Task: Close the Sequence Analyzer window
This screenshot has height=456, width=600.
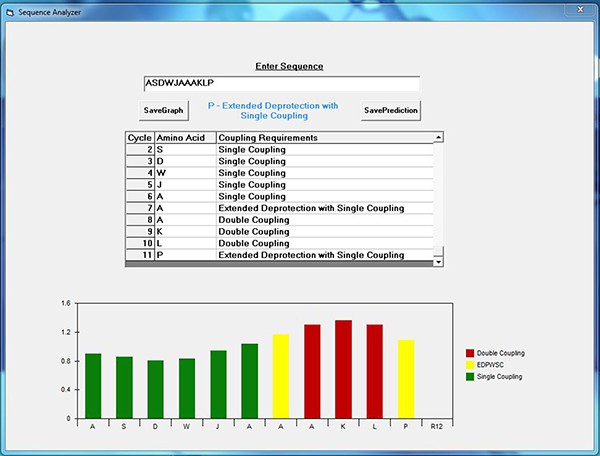Action: [x=580, y=10]
